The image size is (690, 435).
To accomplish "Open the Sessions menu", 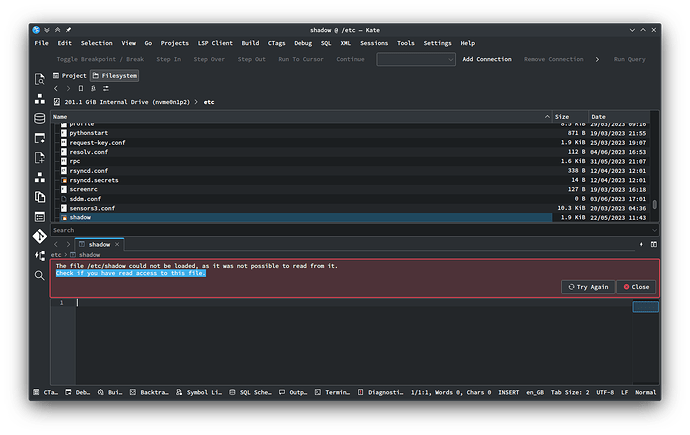I will pyautogui.click(x=374, y=43).
